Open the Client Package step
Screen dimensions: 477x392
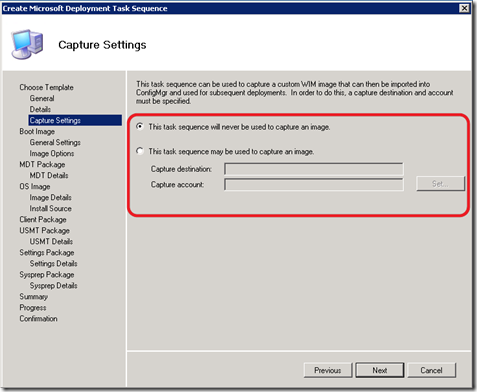click(43, 219)
